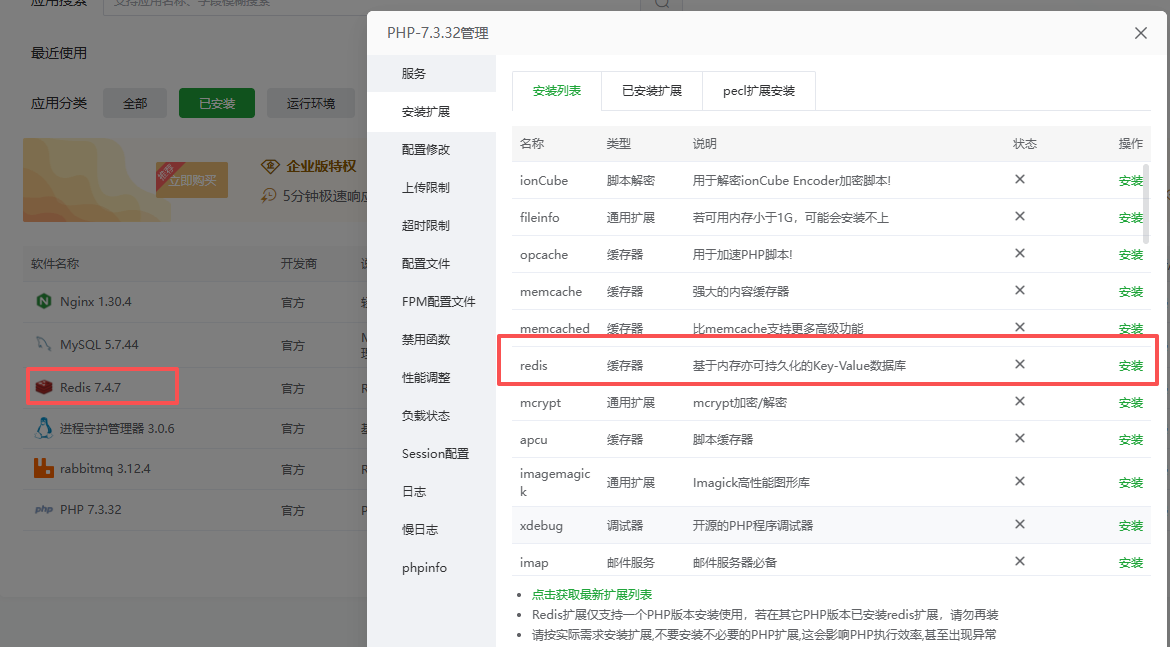
Task: Open 慢日志 in the sidebar
Action: point(431,530)
